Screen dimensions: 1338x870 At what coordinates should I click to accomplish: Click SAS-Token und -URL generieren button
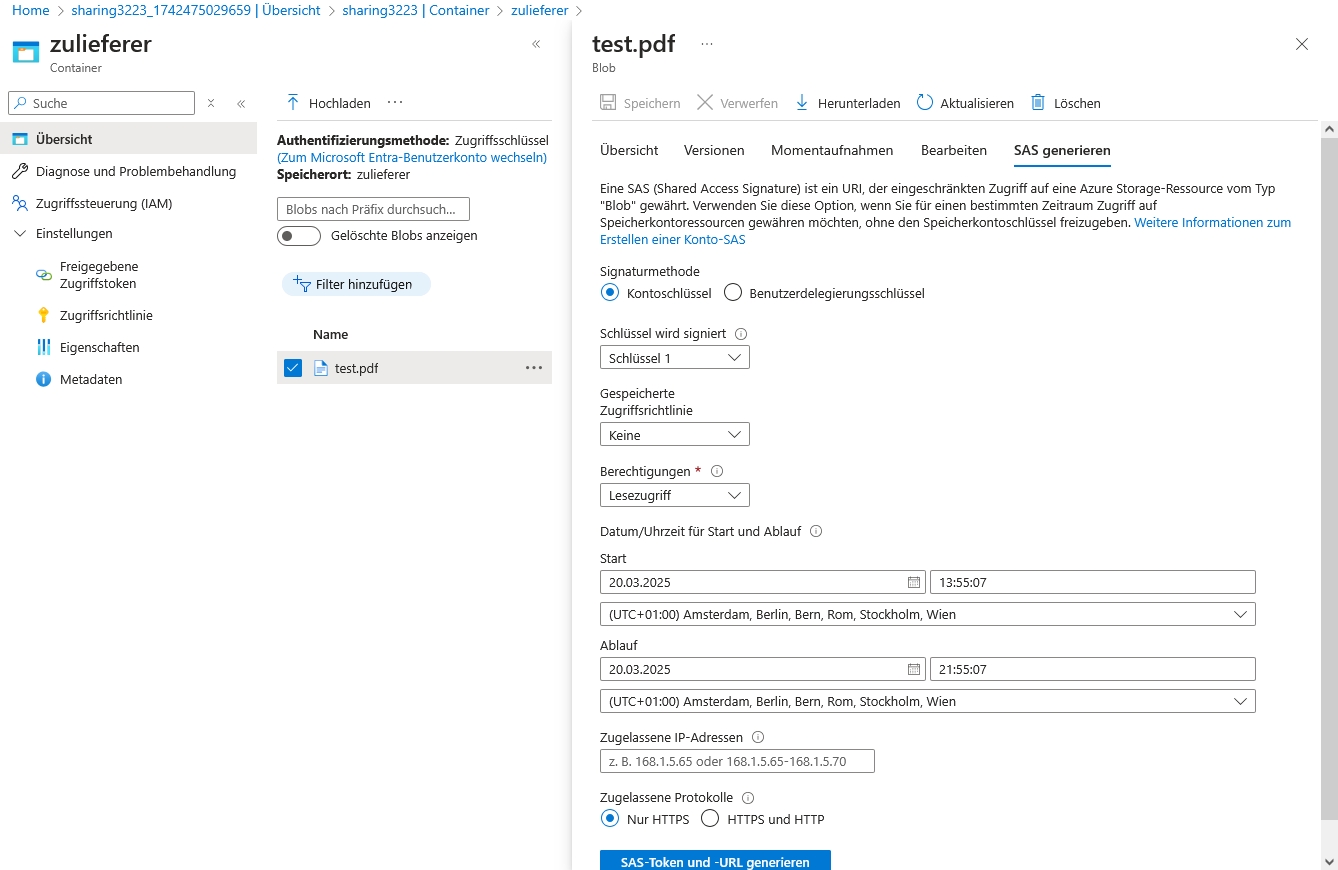[x=715, y=861]
